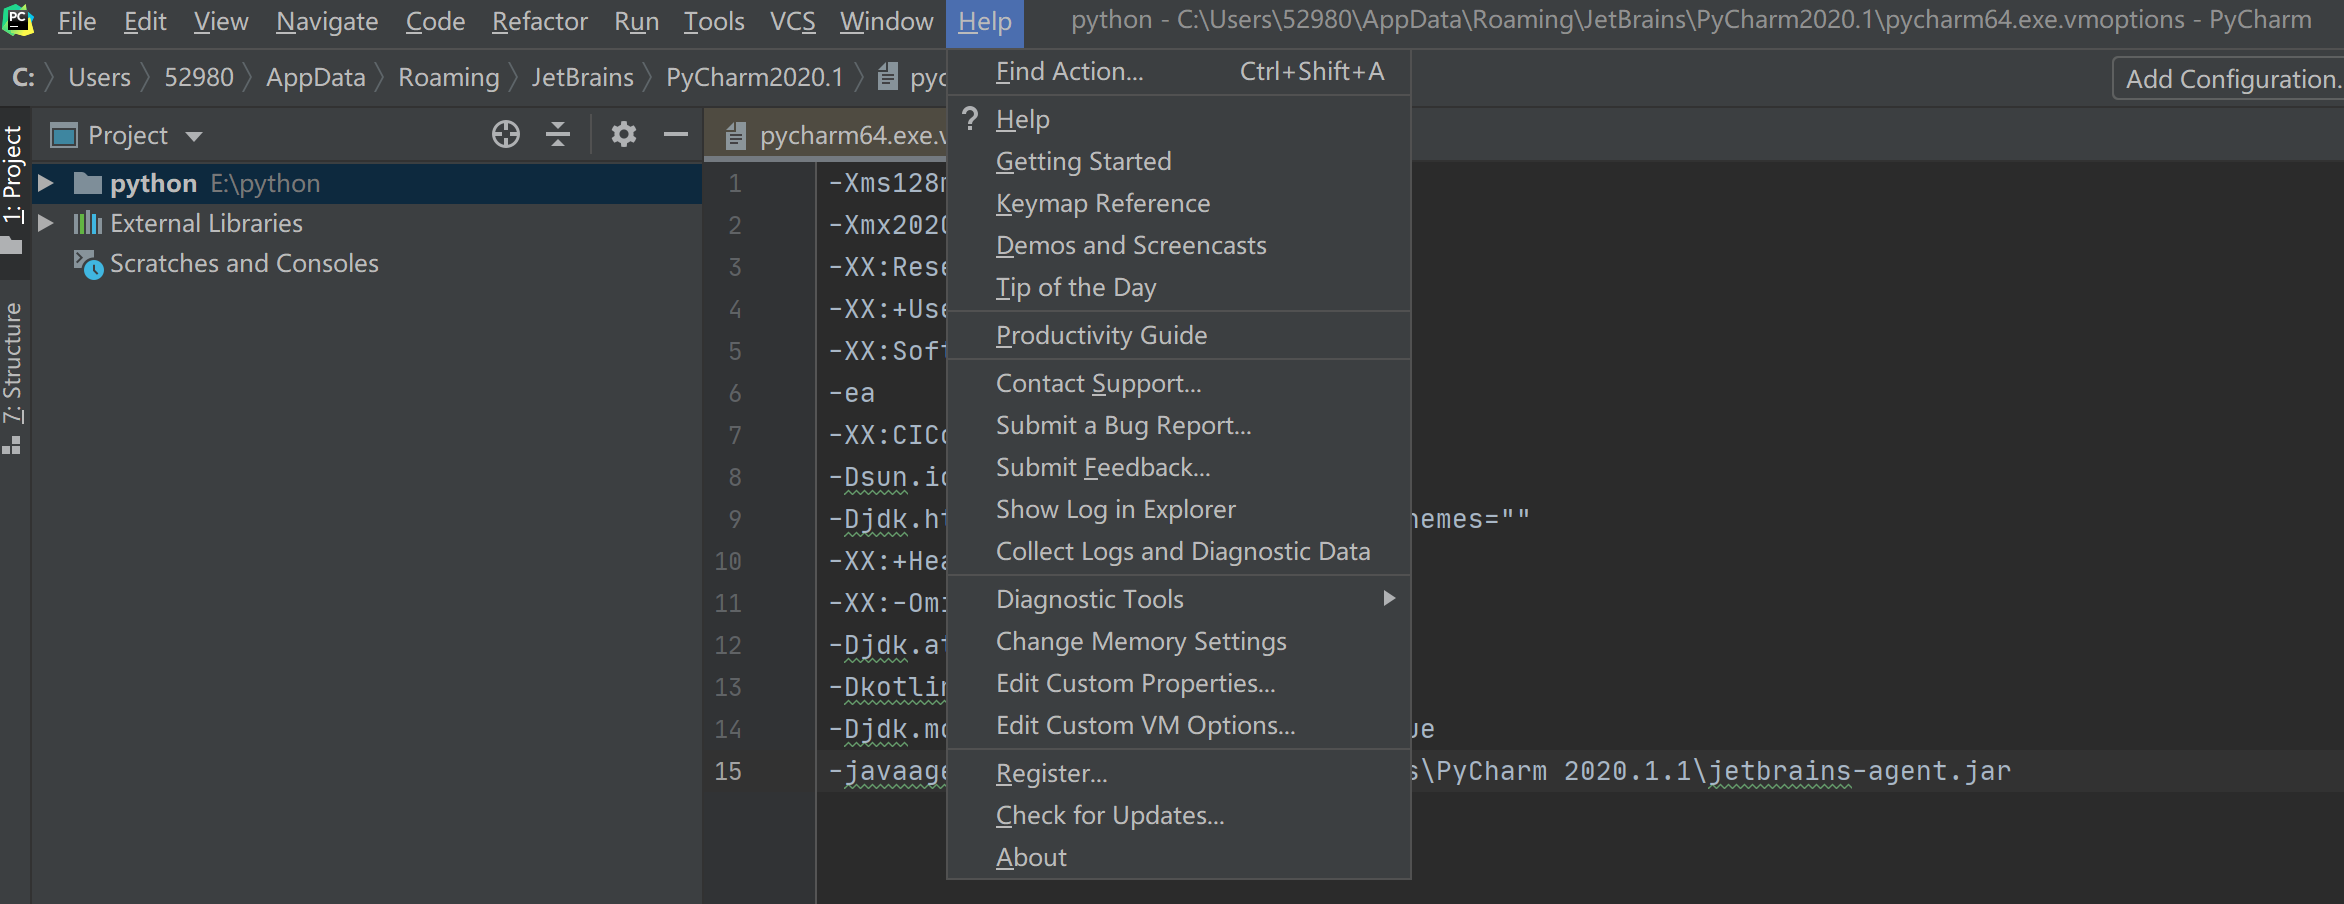Click the Project view window icon
This screenshot has width=2344, height=904.
(64, 135)
